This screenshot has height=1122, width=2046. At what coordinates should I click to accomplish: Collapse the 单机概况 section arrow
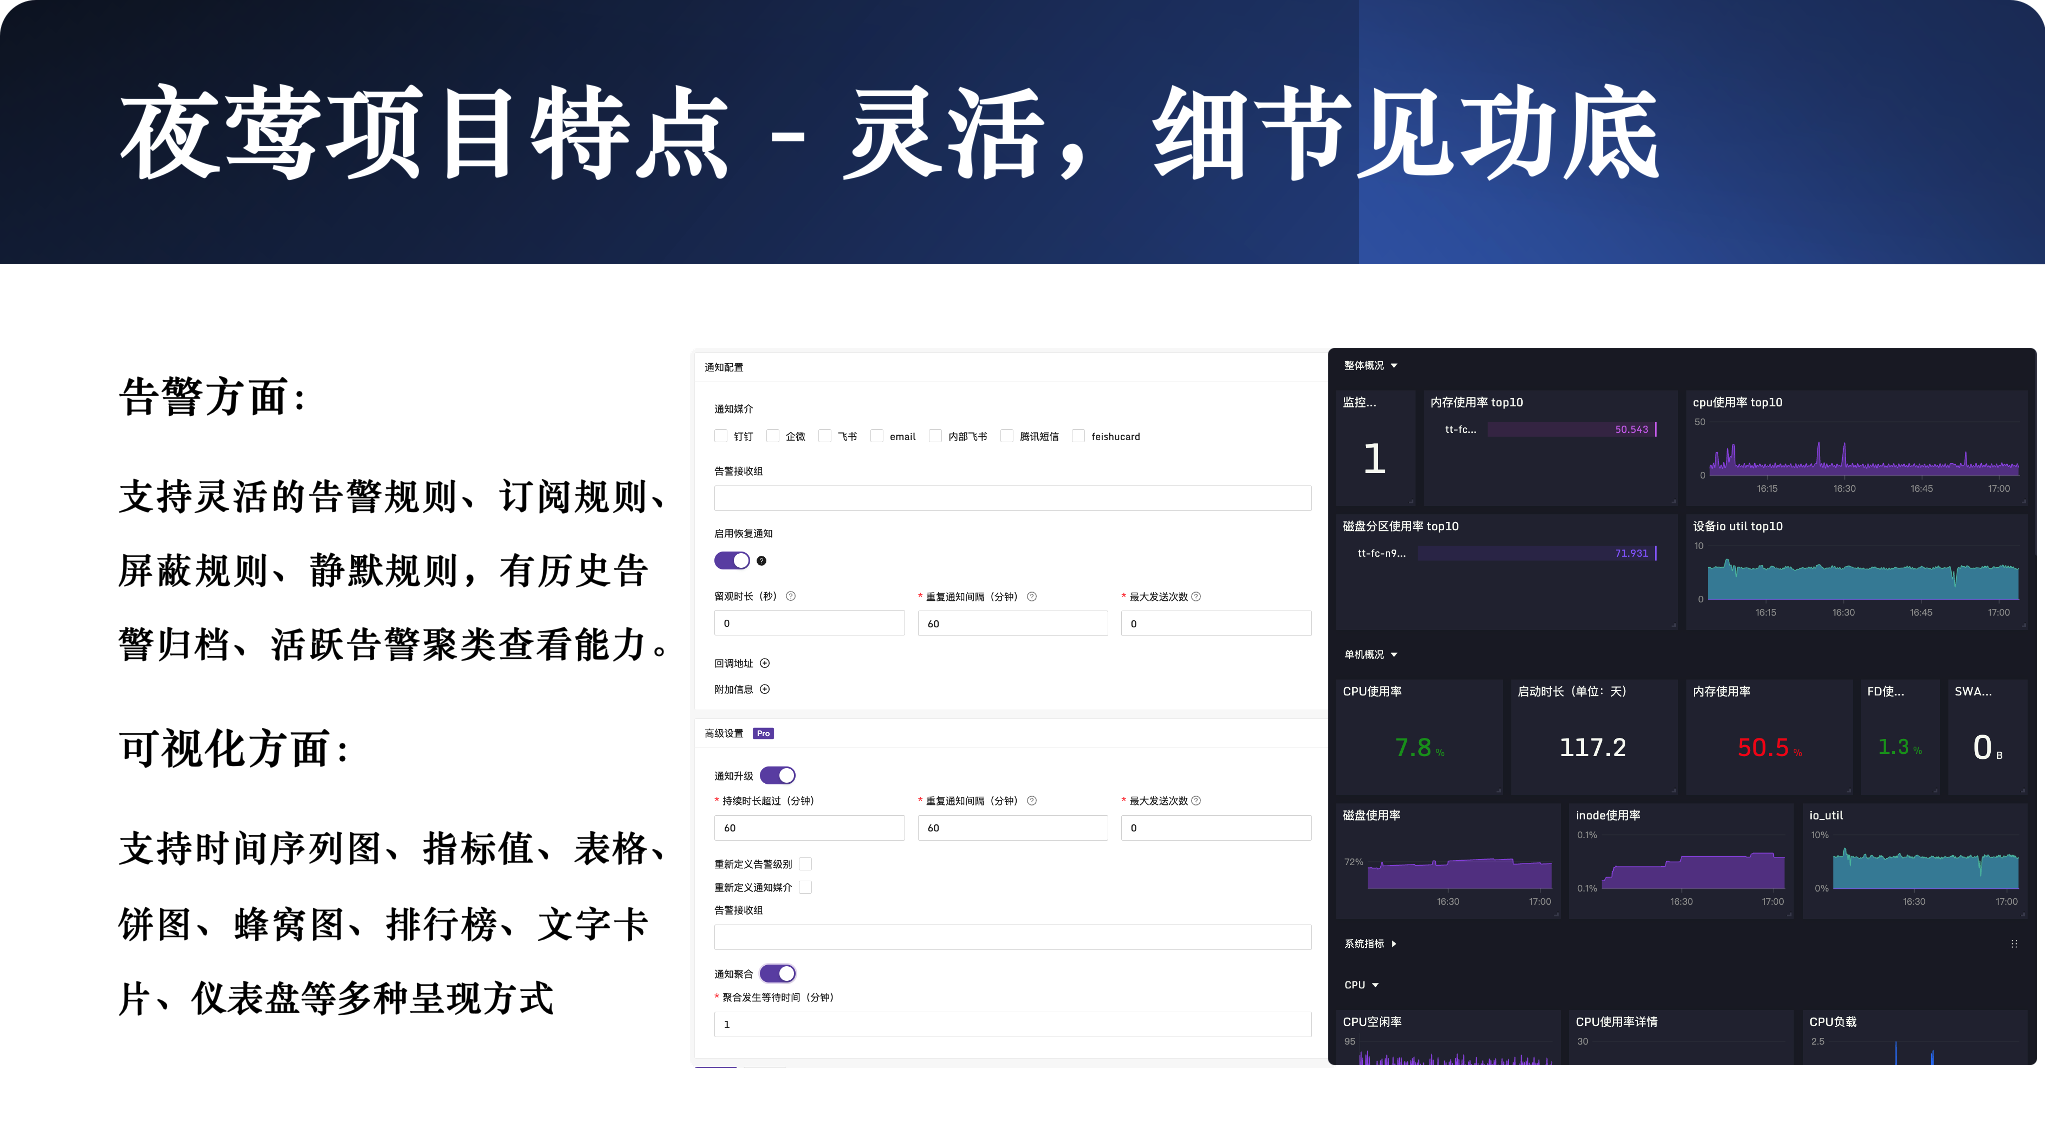[1394, 655]
